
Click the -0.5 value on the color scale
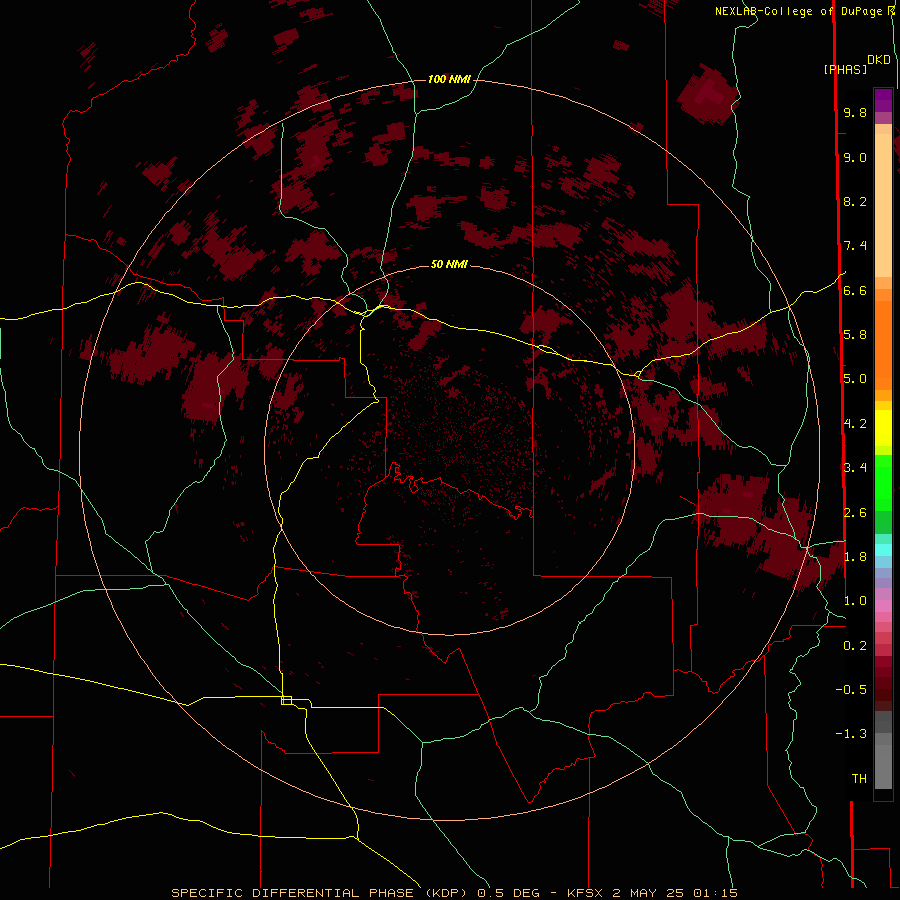pos(851,690)
